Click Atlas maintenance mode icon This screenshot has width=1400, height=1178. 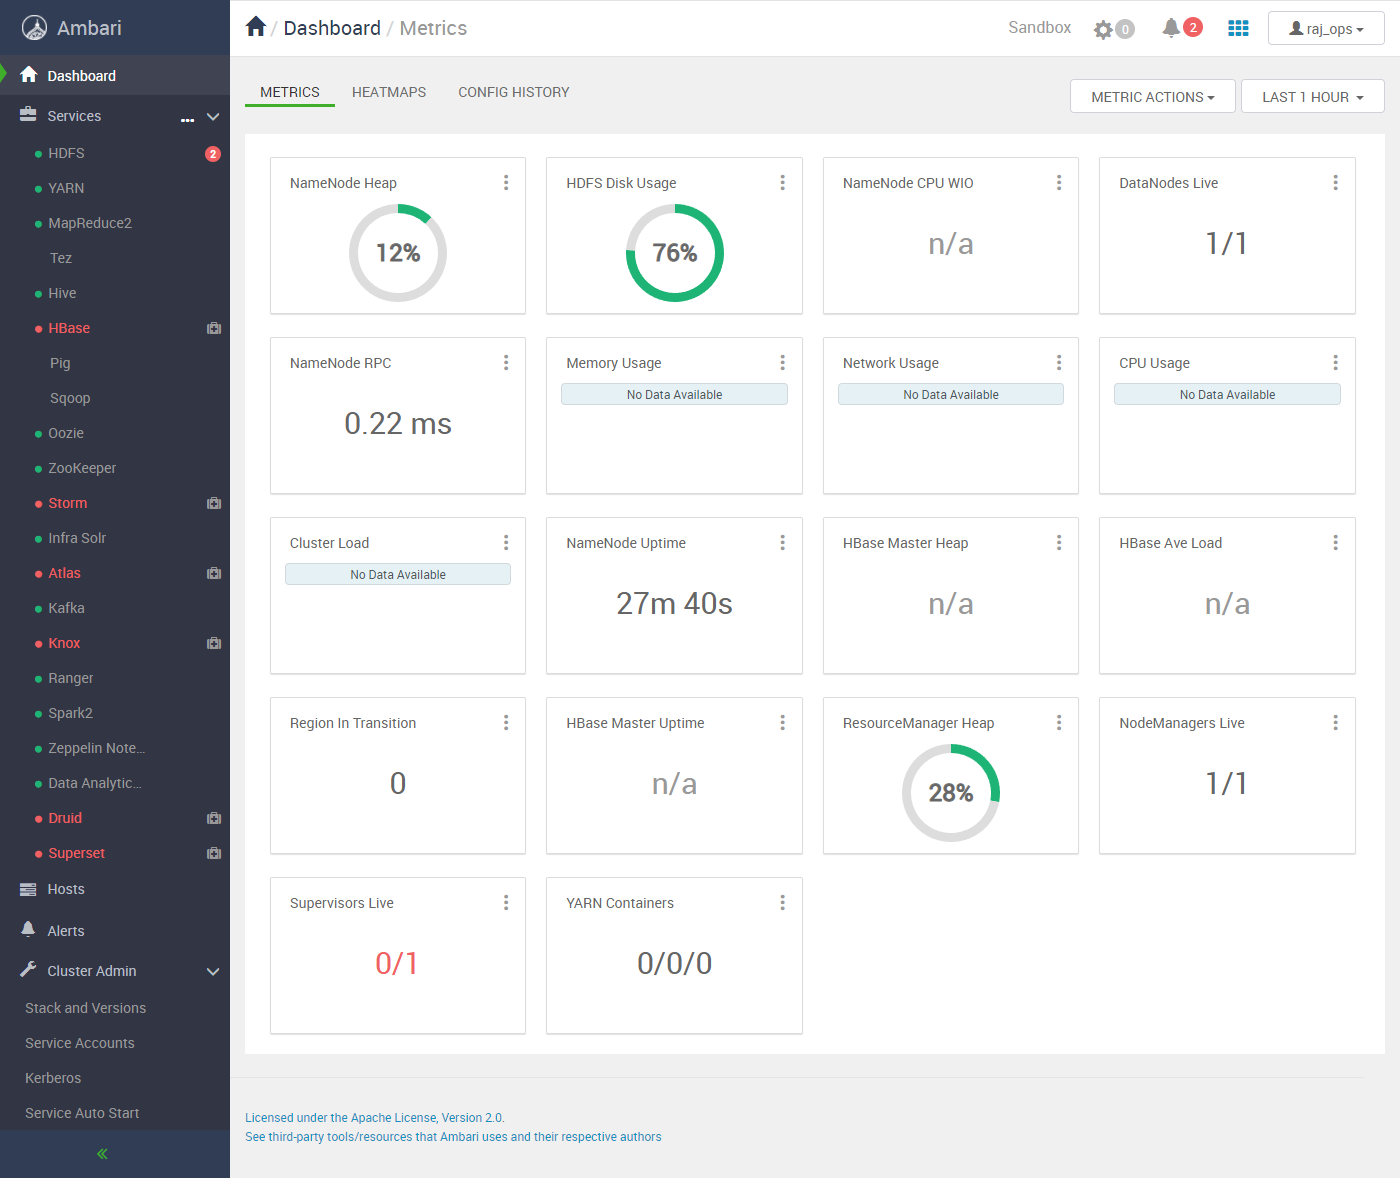214,574
